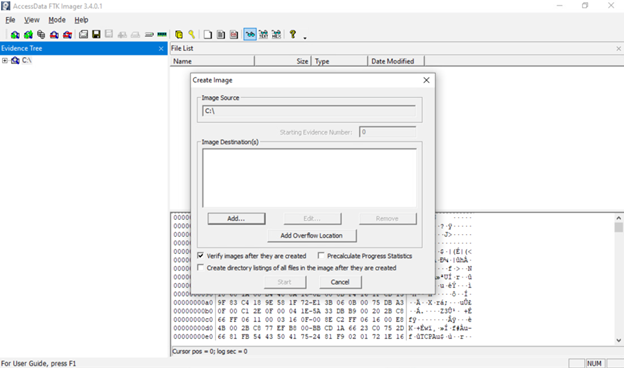Viewport: 624px width, 368px height.
Task: Switch to the hex viewer mode icon
Action: (276, 35)
